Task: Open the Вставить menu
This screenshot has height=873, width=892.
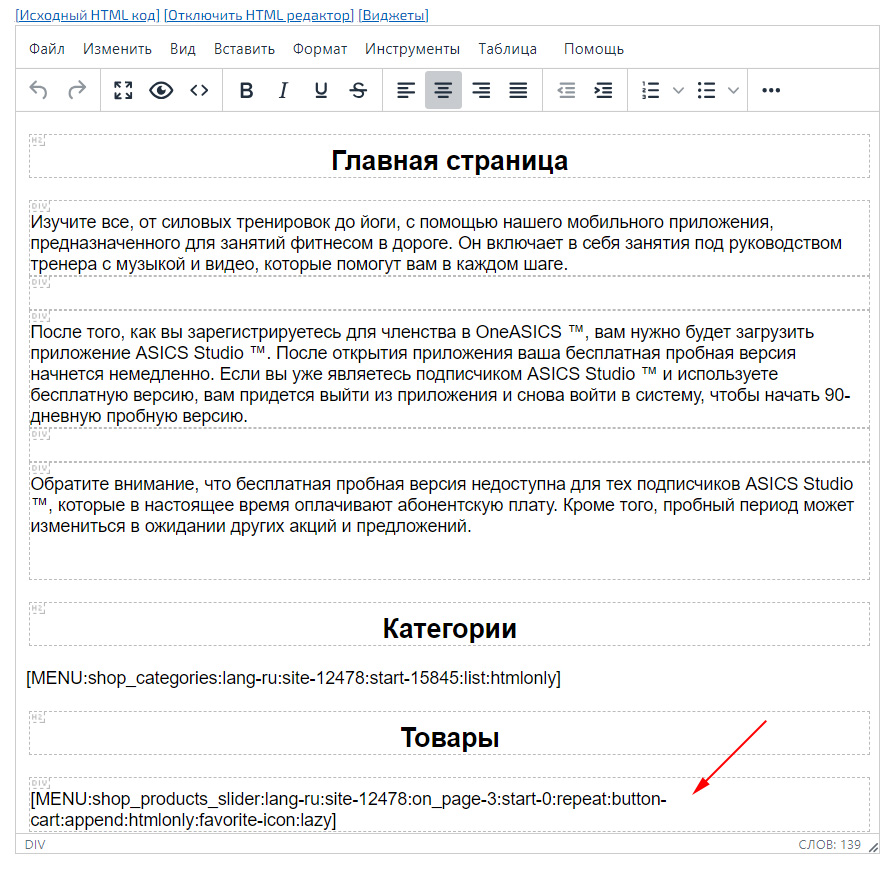Action: 244,49
